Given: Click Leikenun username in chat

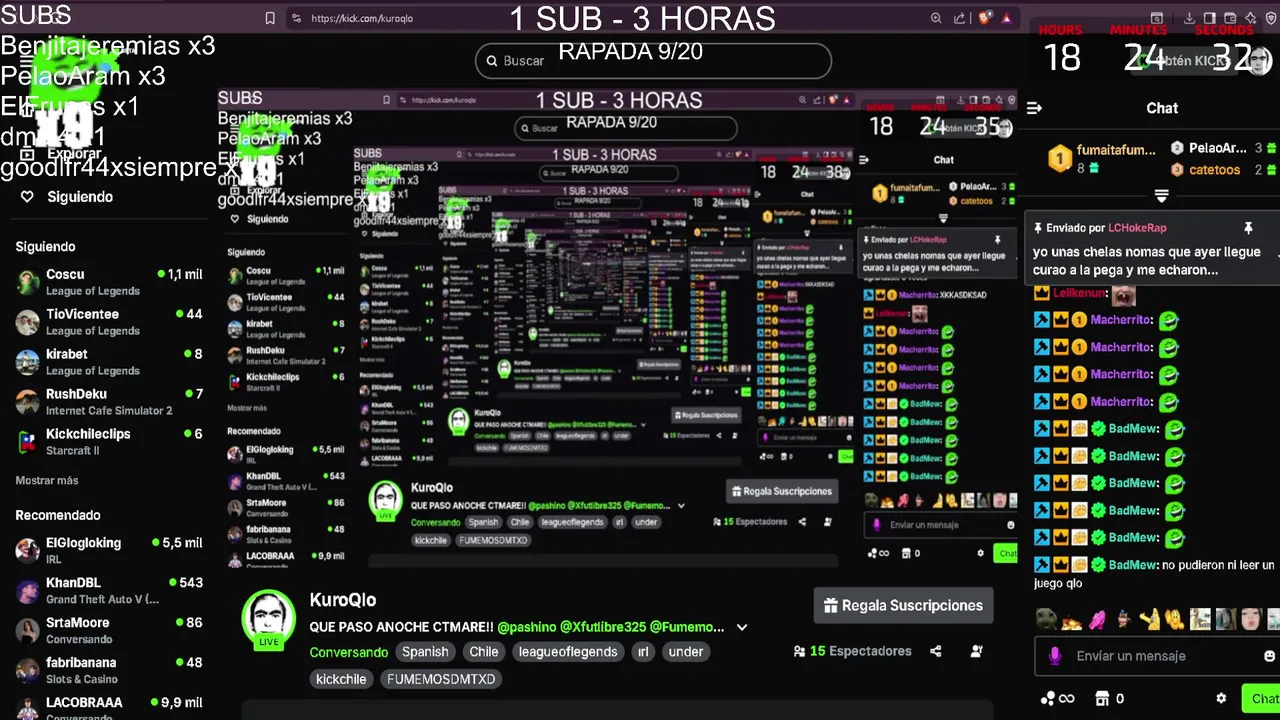Looking at the screenshot, I should [x=1080, y=294].
